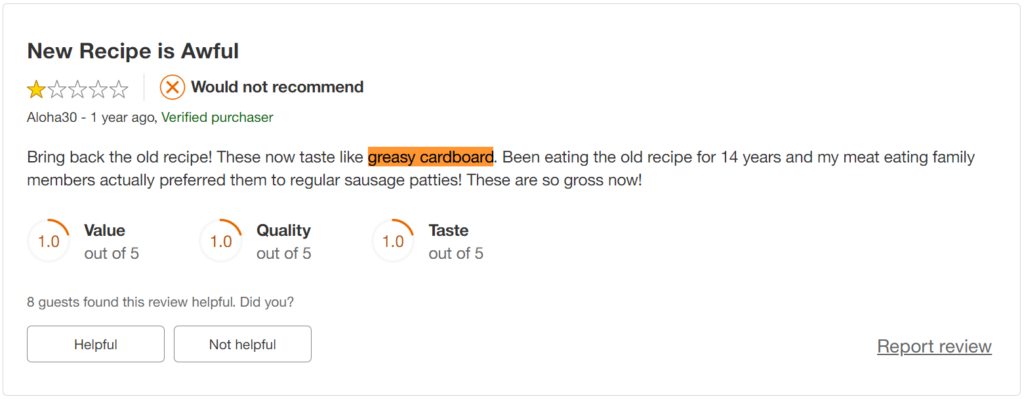Open the Report review link
This screenshot has width=1024, height=399.
pyautogui.click(x=934, y=346)
